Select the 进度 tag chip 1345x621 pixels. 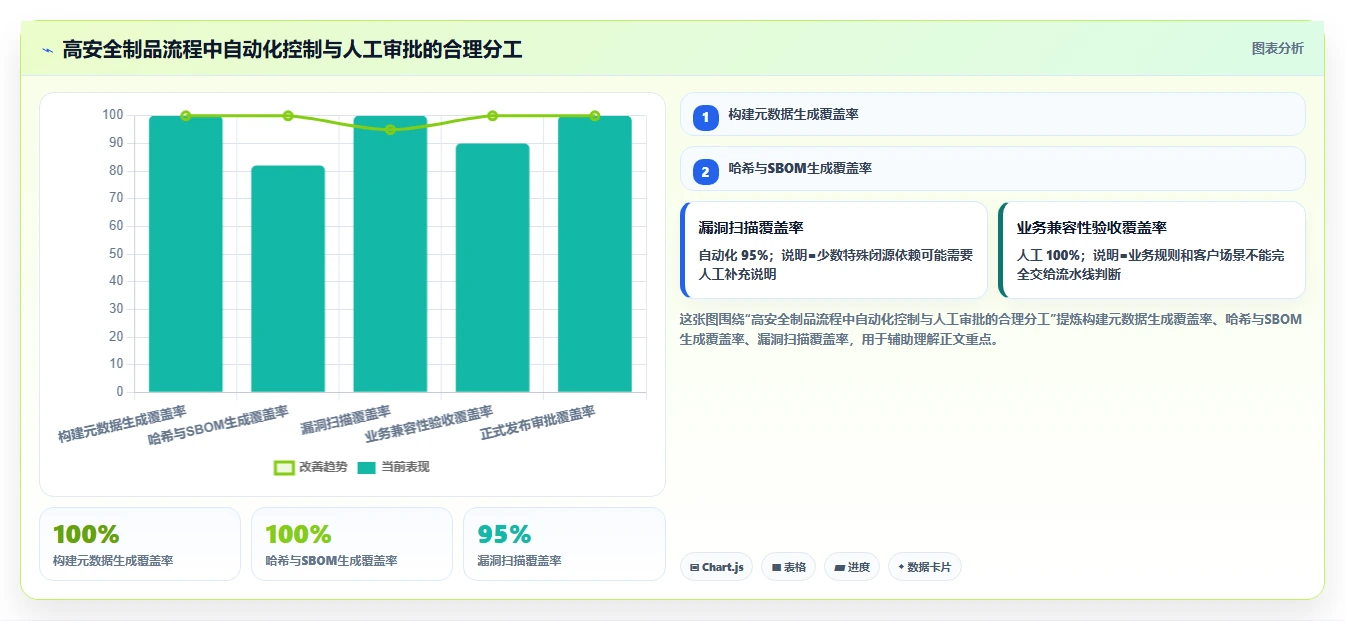pos(852,567)
